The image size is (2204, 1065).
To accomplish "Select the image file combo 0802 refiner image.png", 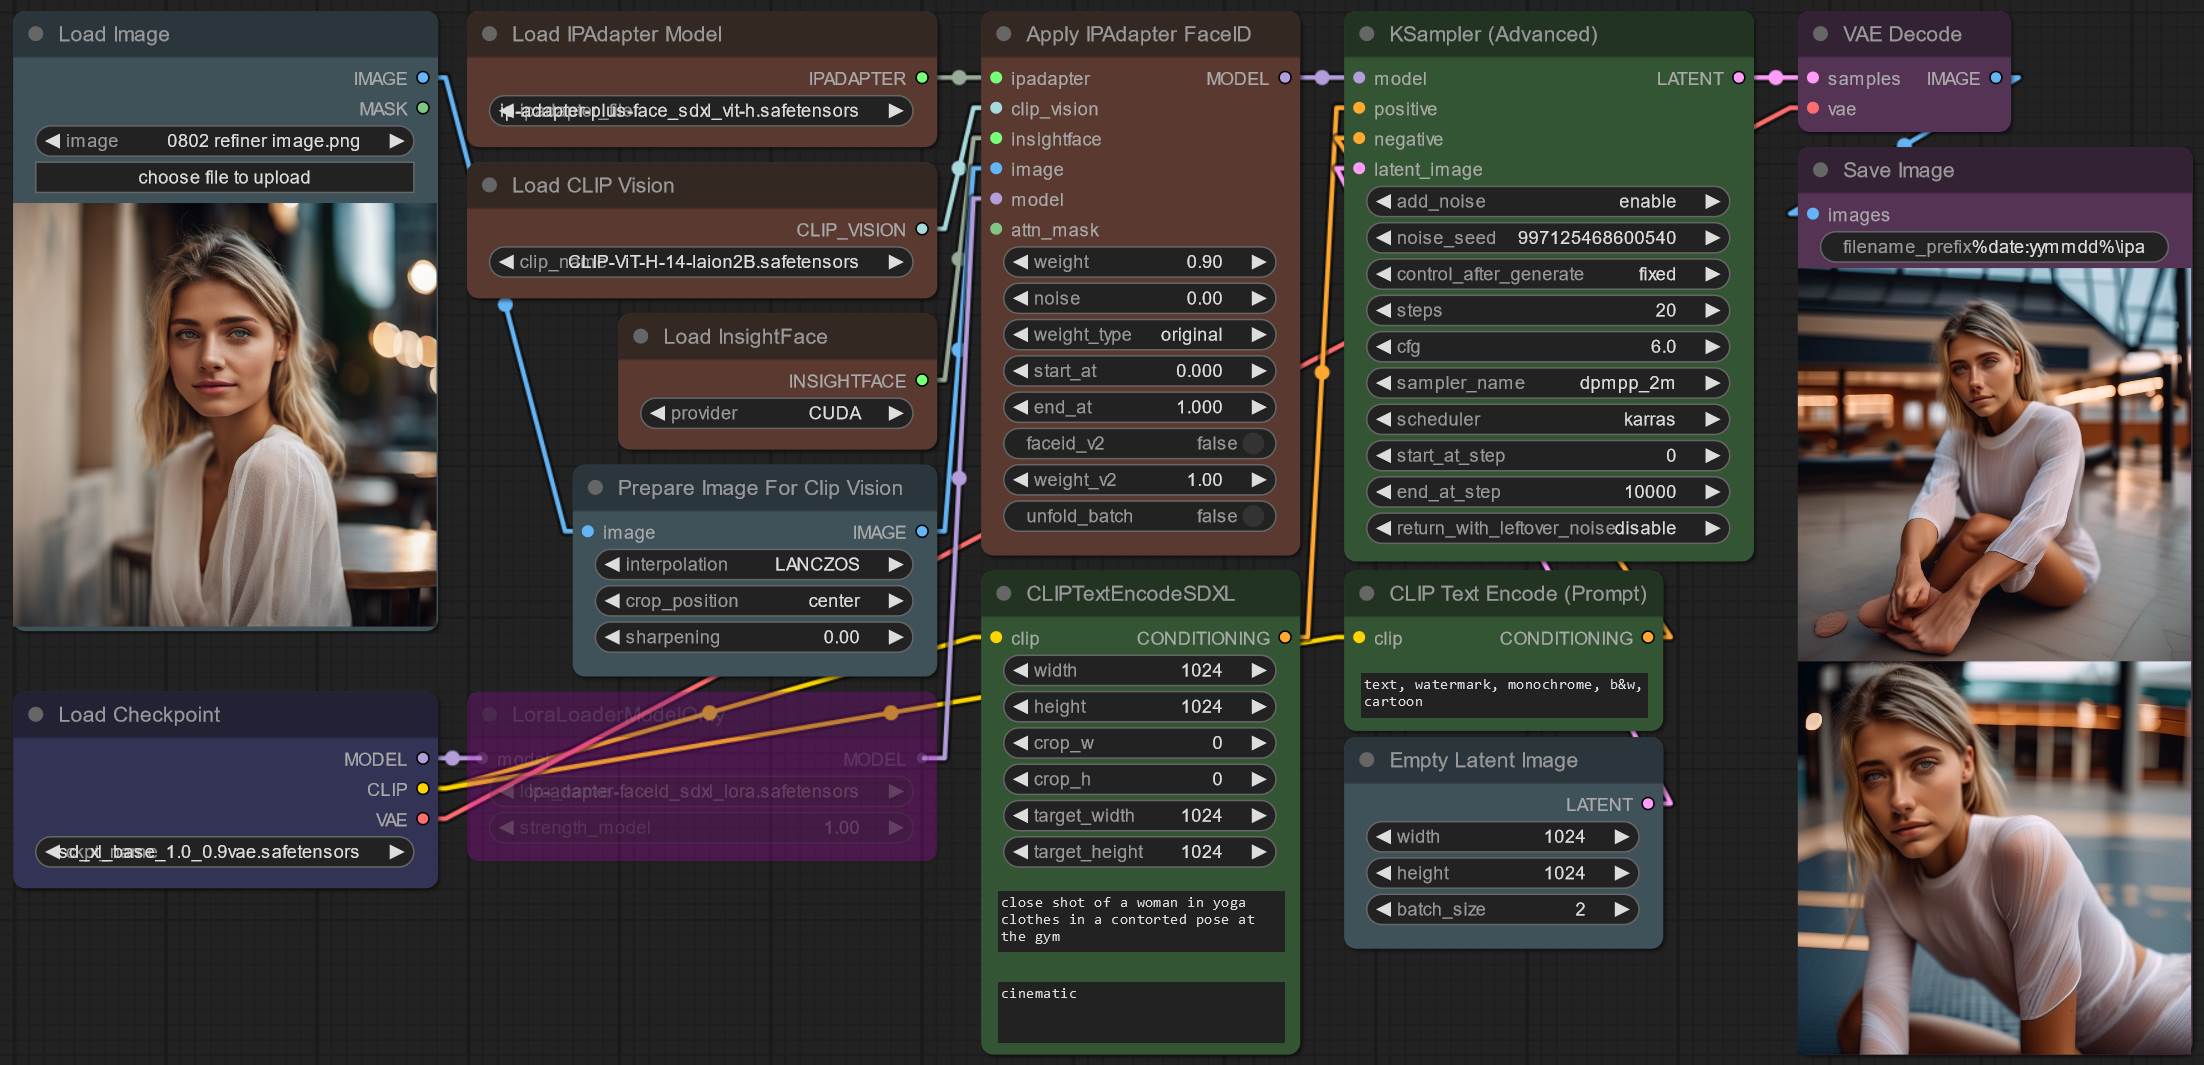I will (224, 141).
